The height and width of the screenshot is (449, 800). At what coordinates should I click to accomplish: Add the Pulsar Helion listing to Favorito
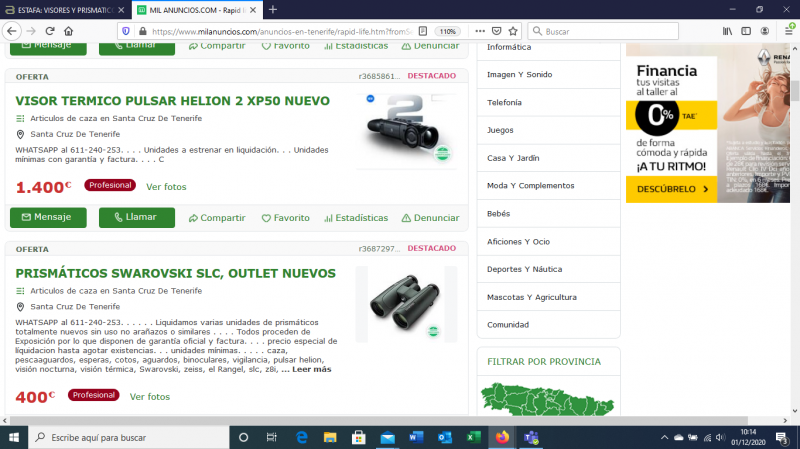tap(285, 218)
